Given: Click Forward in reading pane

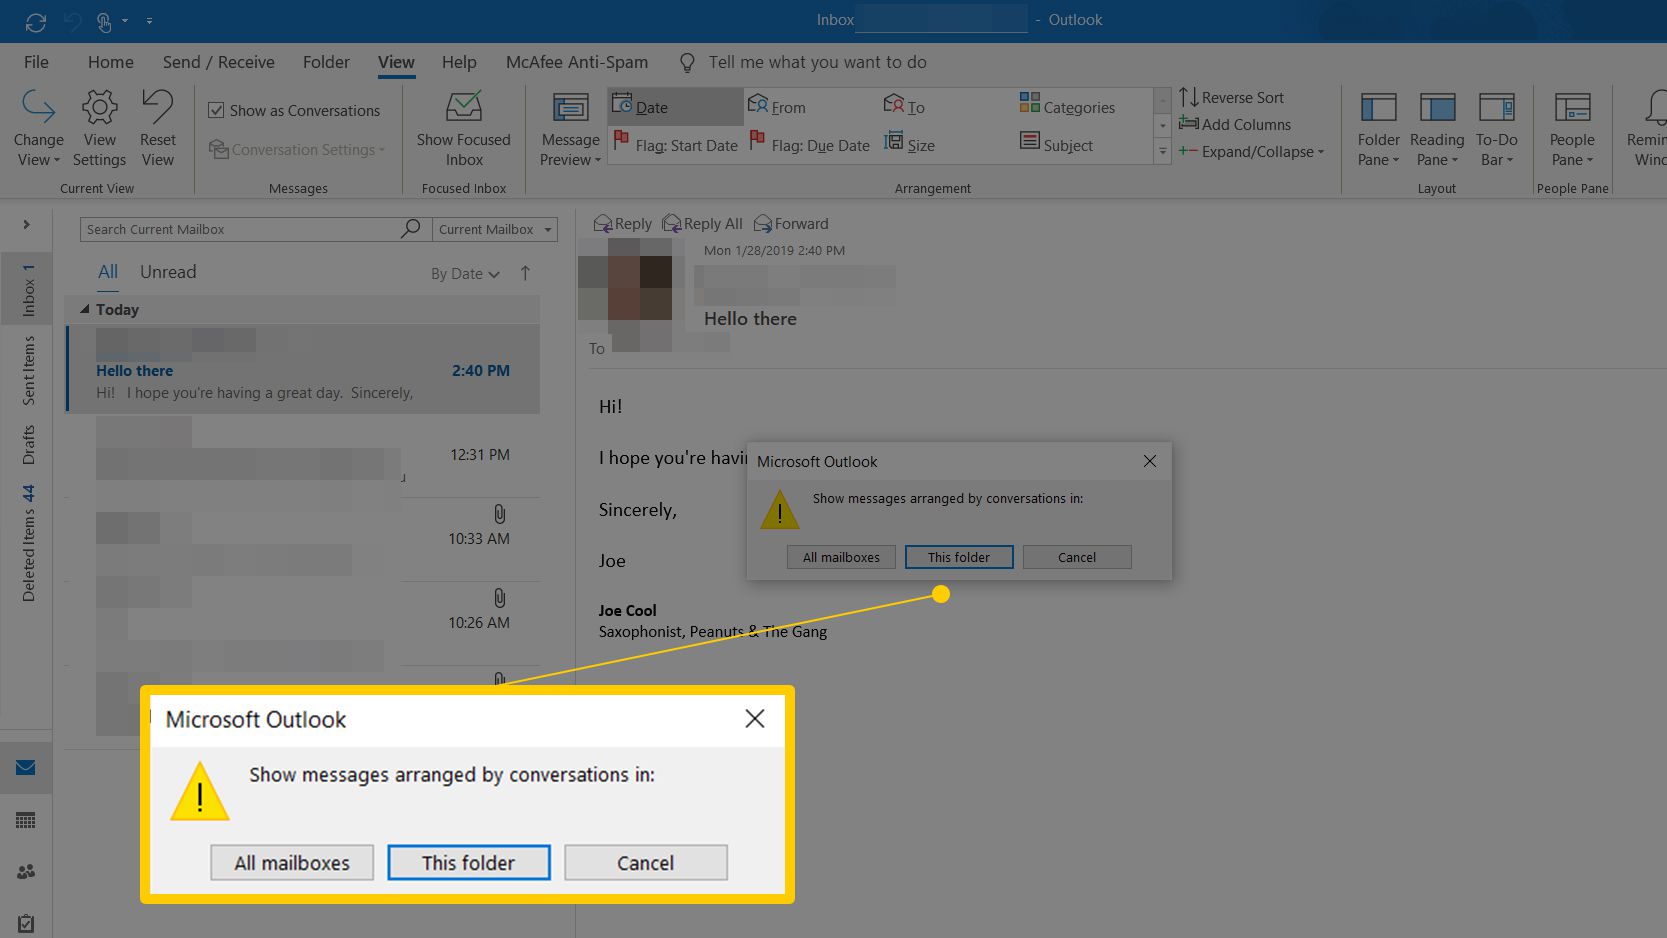Looking at the screenshot, I should (791, 224).
